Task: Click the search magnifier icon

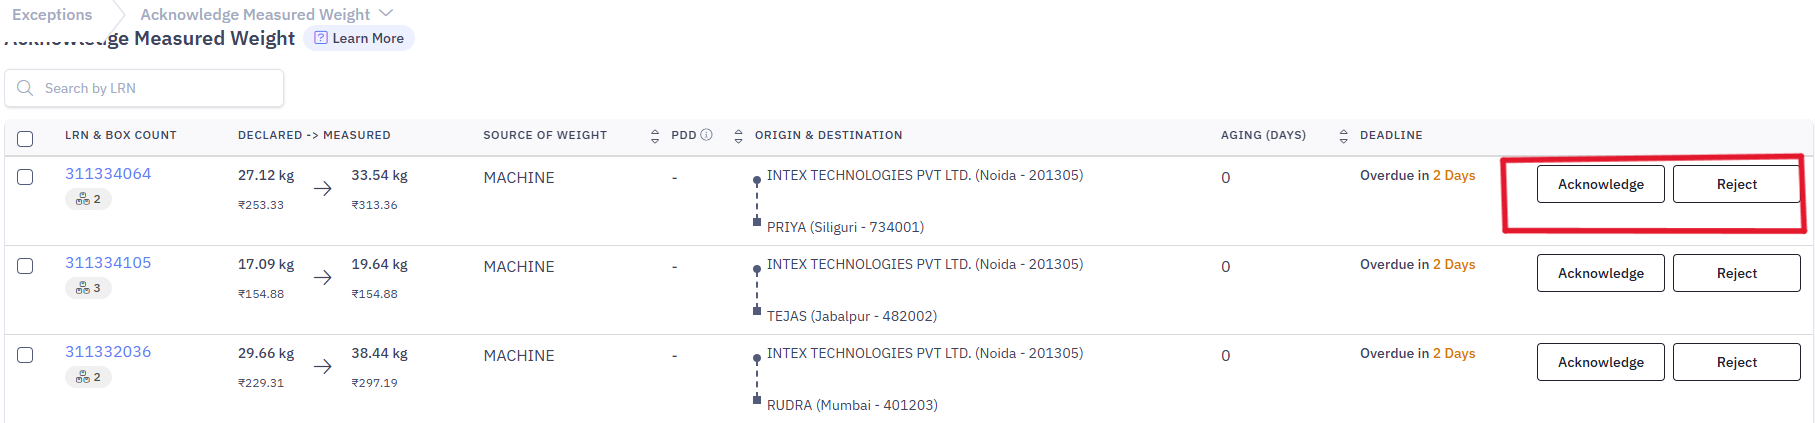Action: pyautogui.click(x=25, y=88)
